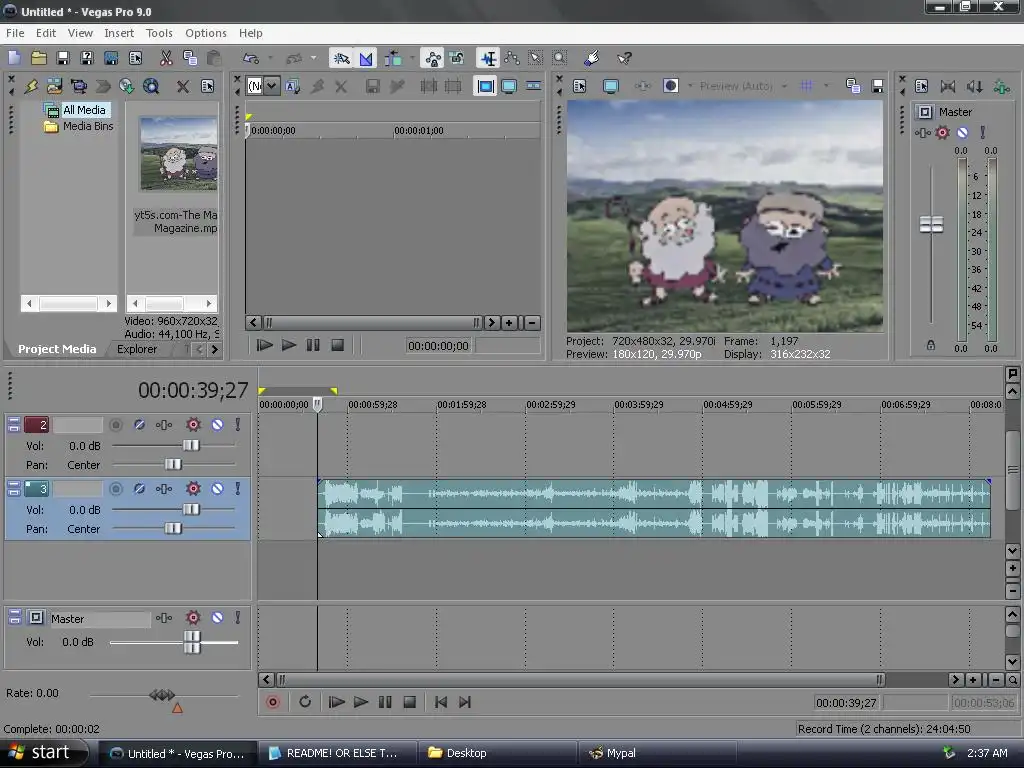1024x768 pixels.
Task: Click the track 2 pan slider
Action: point(172,464)
